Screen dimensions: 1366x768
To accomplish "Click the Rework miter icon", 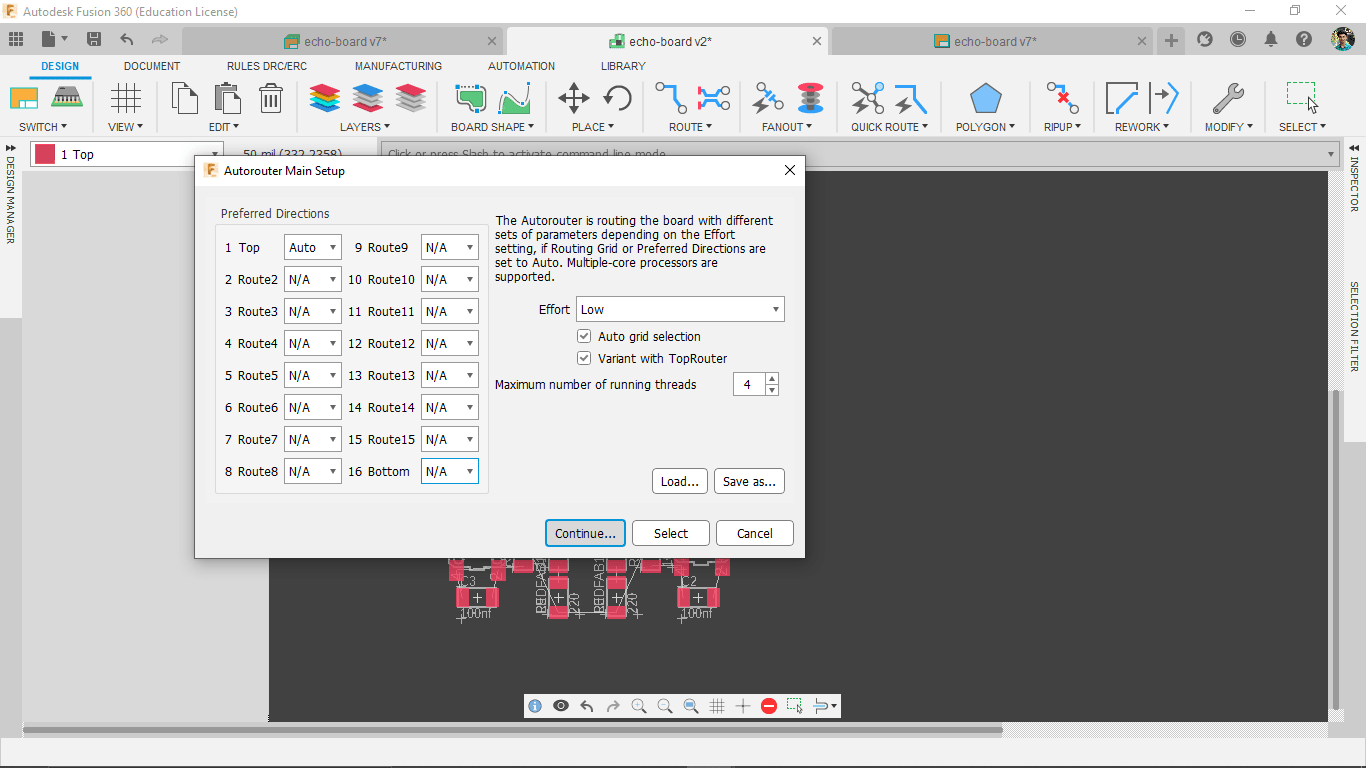I will (1122, 98).
